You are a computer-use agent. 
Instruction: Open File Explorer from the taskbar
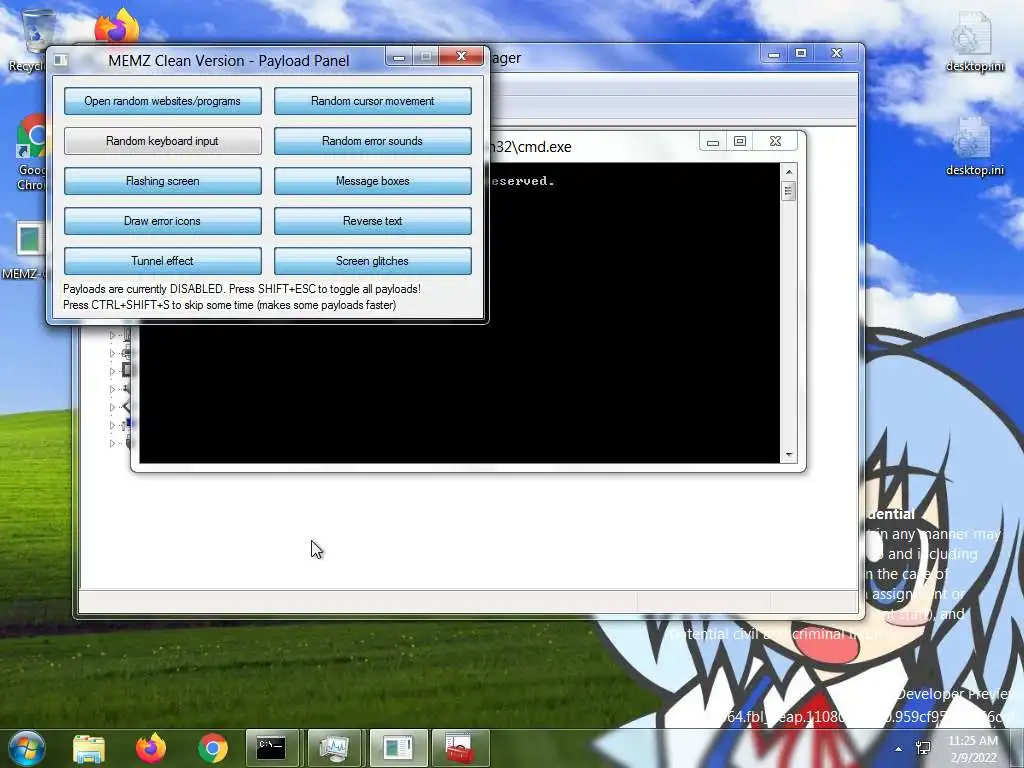click(89, 748)
